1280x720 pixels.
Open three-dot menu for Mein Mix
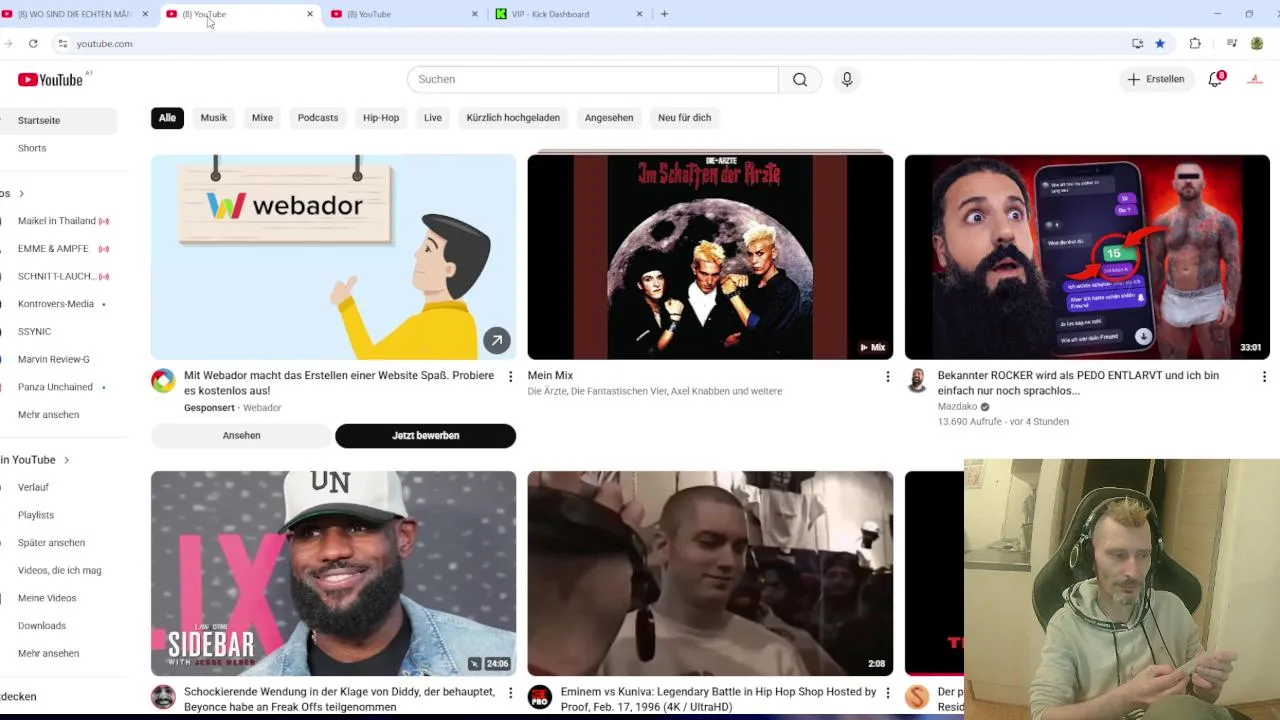887,377
